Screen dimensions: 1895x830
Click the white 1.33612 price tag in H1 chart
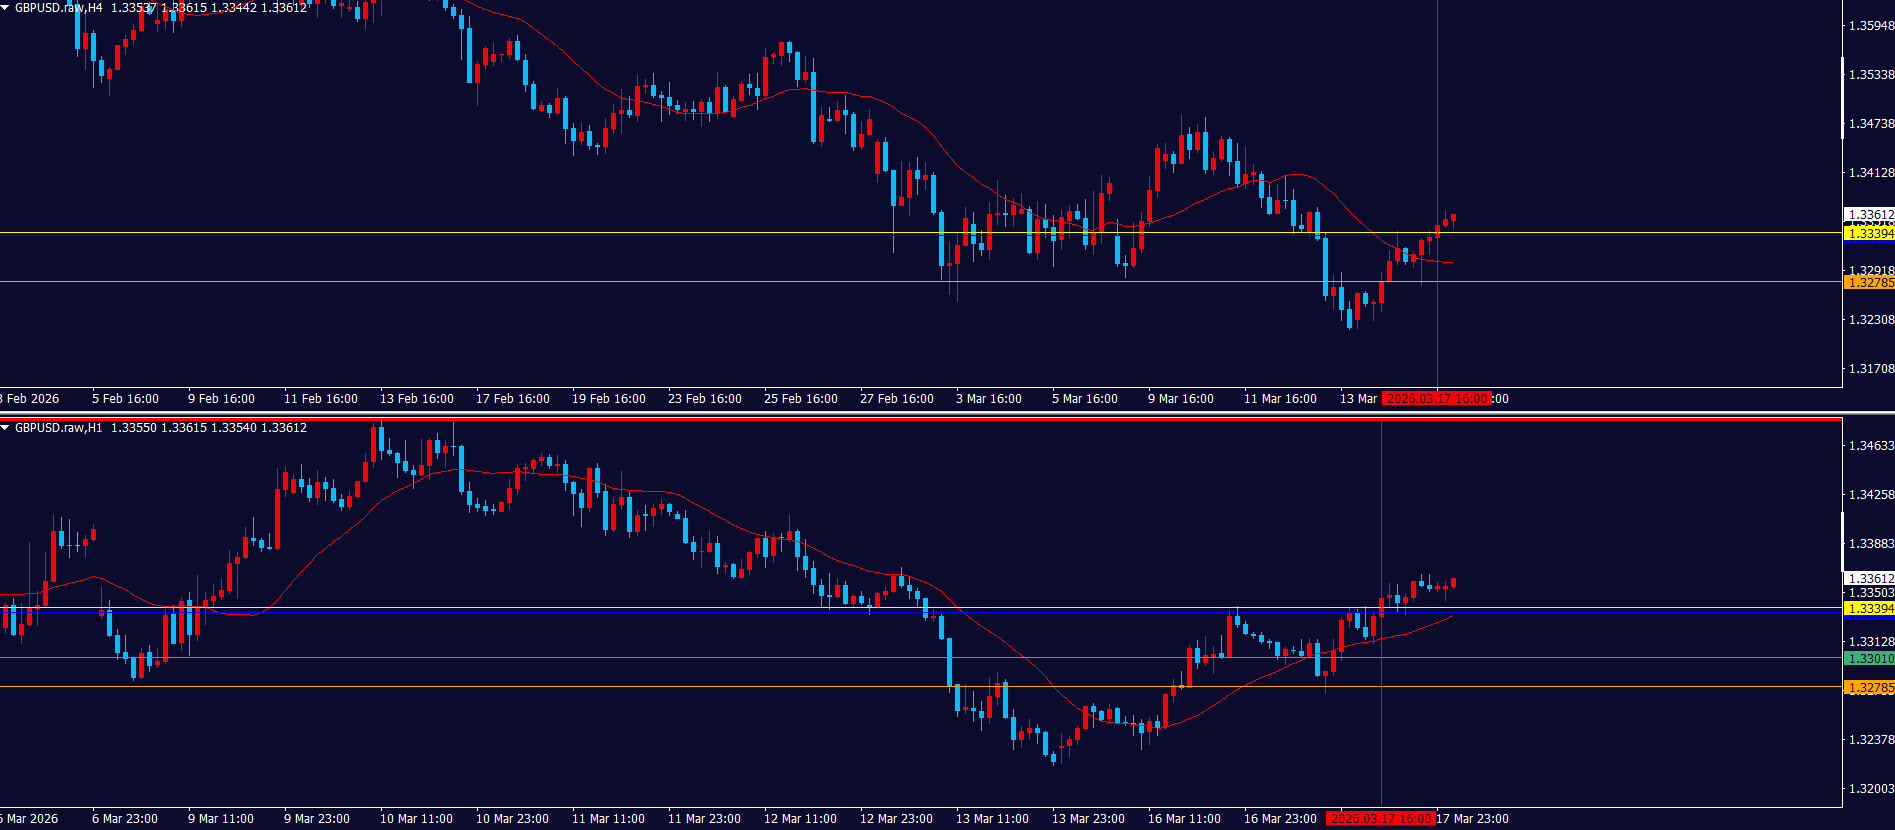(x=1868, y=579)
